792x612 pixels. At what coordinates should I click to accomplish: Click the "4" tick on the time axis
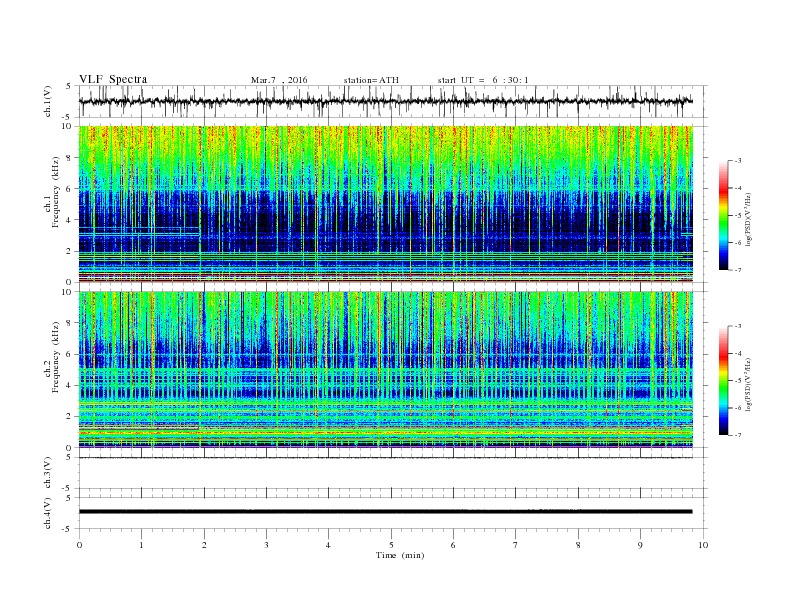pyautogui.click(x=328, y=545)
